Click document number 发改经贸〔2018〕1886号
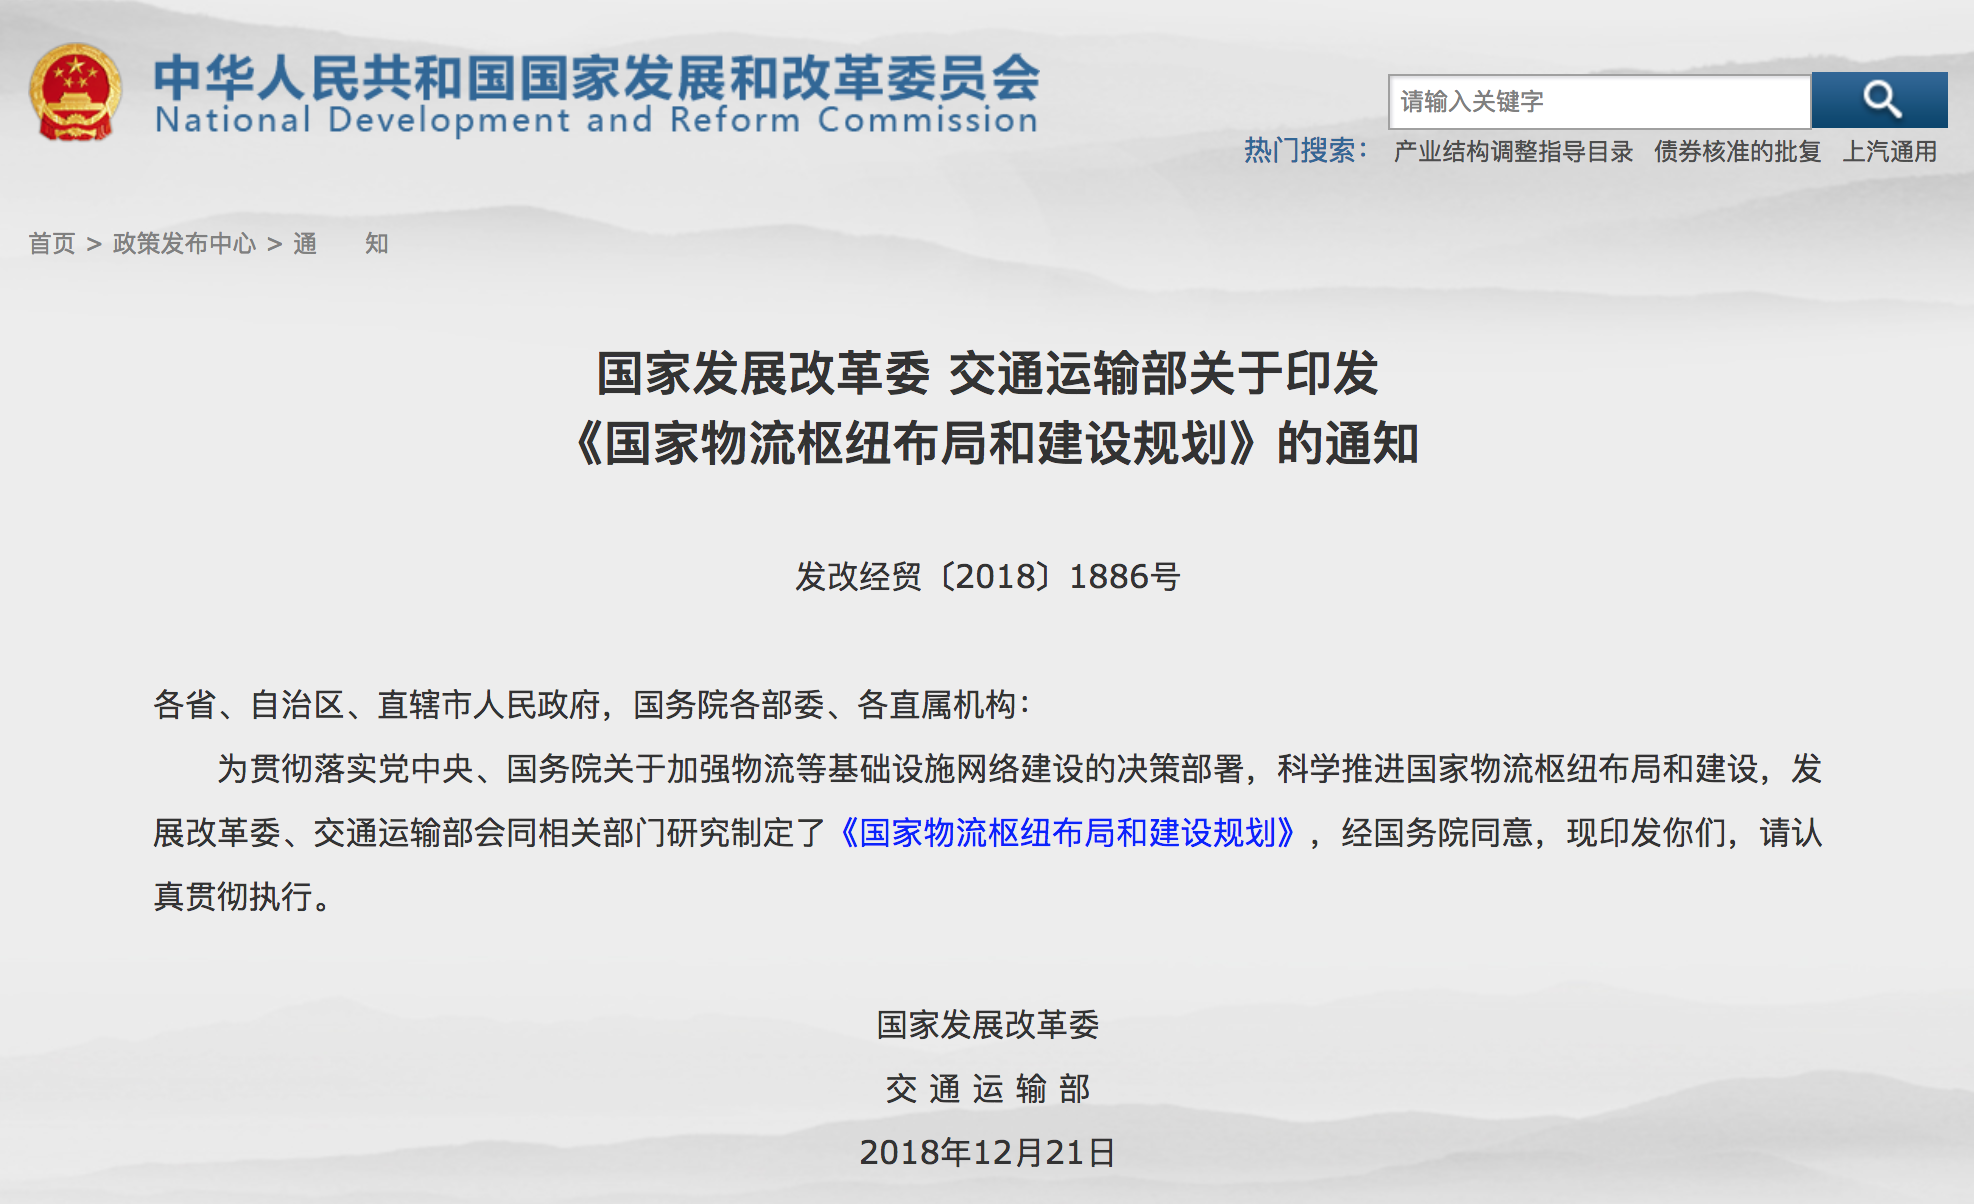Image resolution: width=1974 pixels, height=1204 pixels. point(988,577)
